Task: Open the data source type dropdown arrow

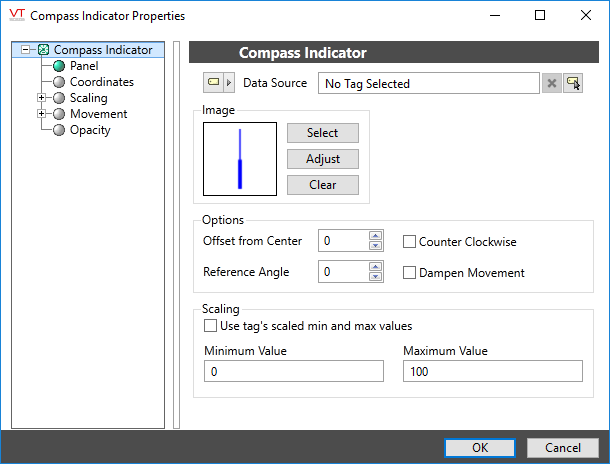Action: pyautogui.click(x=228, y=83)
